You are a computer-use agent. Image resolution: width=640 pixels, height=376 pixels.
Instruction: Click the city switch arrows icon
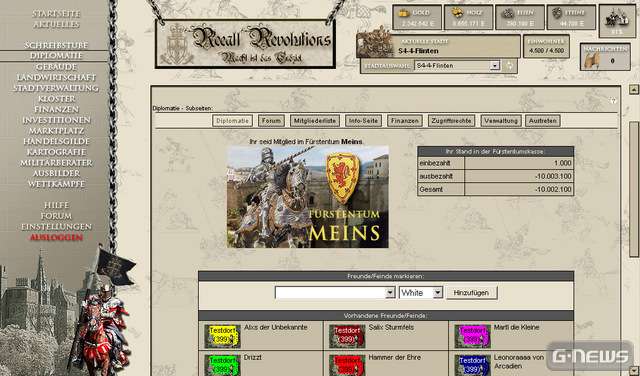point(509,65)
